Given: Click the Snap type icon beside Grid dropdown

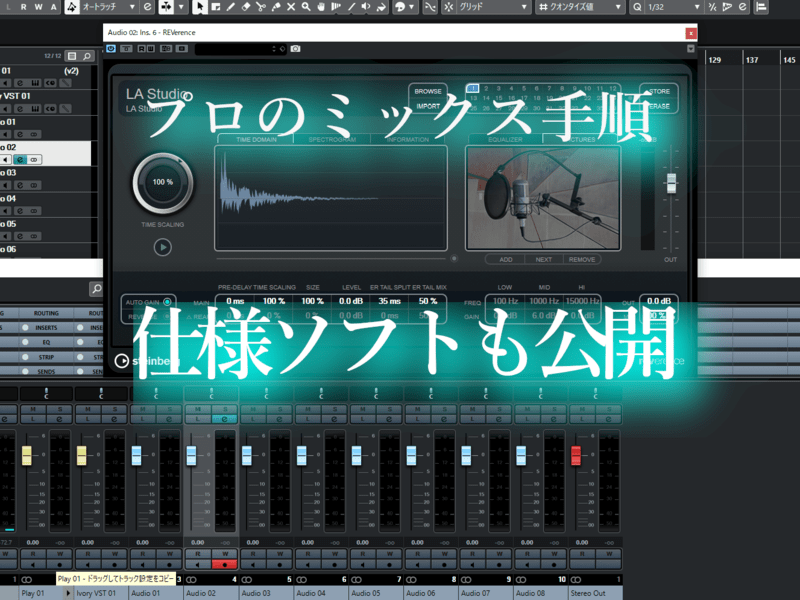Looking at the screenshot, I should (448, 7).
